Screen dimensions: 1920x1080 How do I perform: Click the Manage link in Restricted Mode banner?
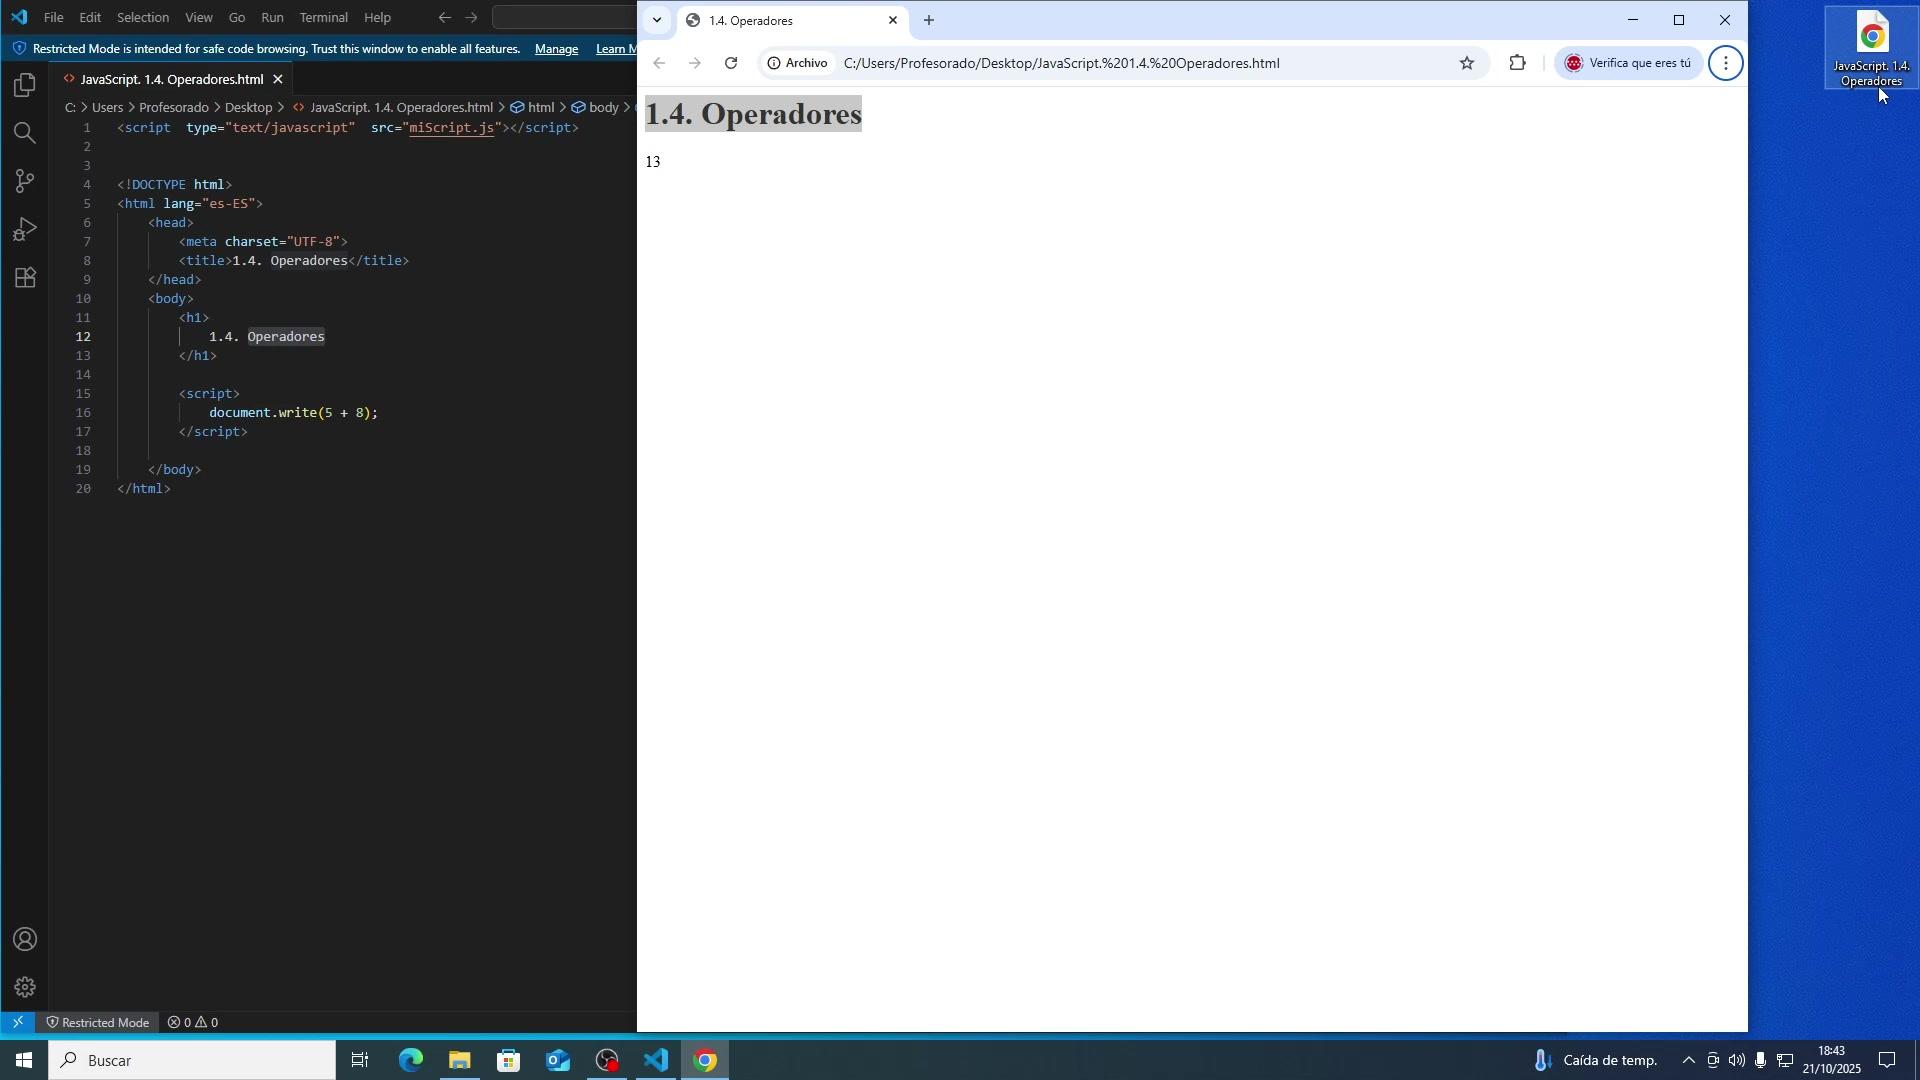click(x=557, y=49)
